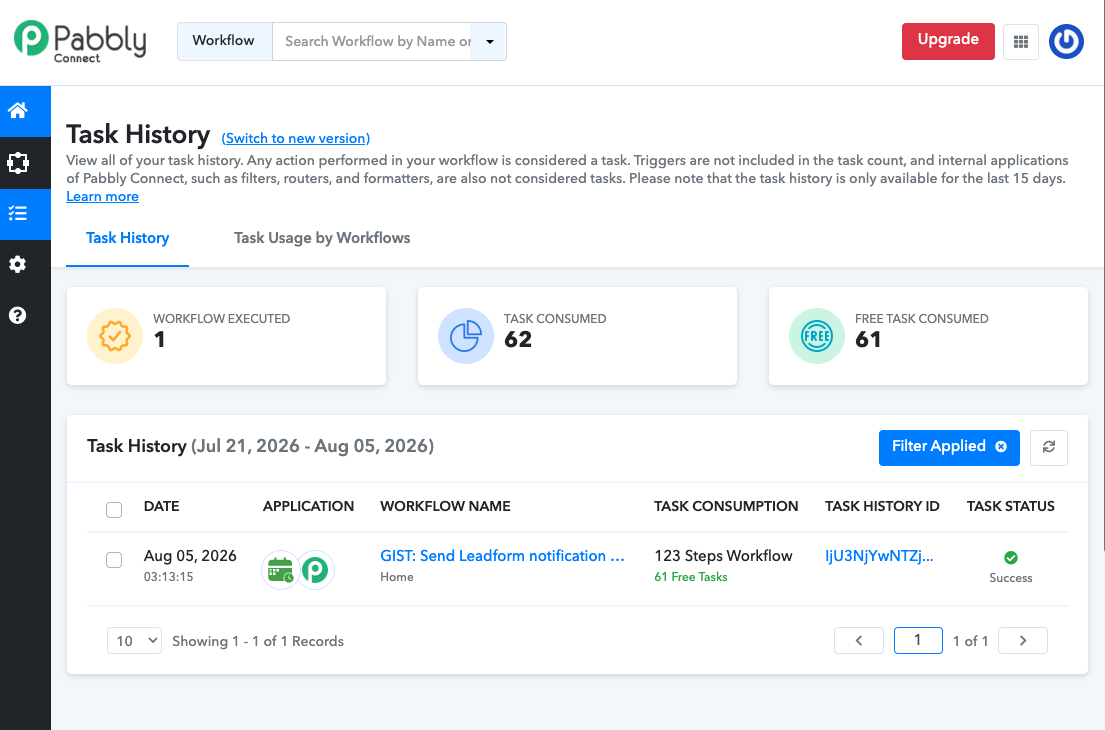
Task: Click the Free Task Consumed value 61
Action: 868,340
